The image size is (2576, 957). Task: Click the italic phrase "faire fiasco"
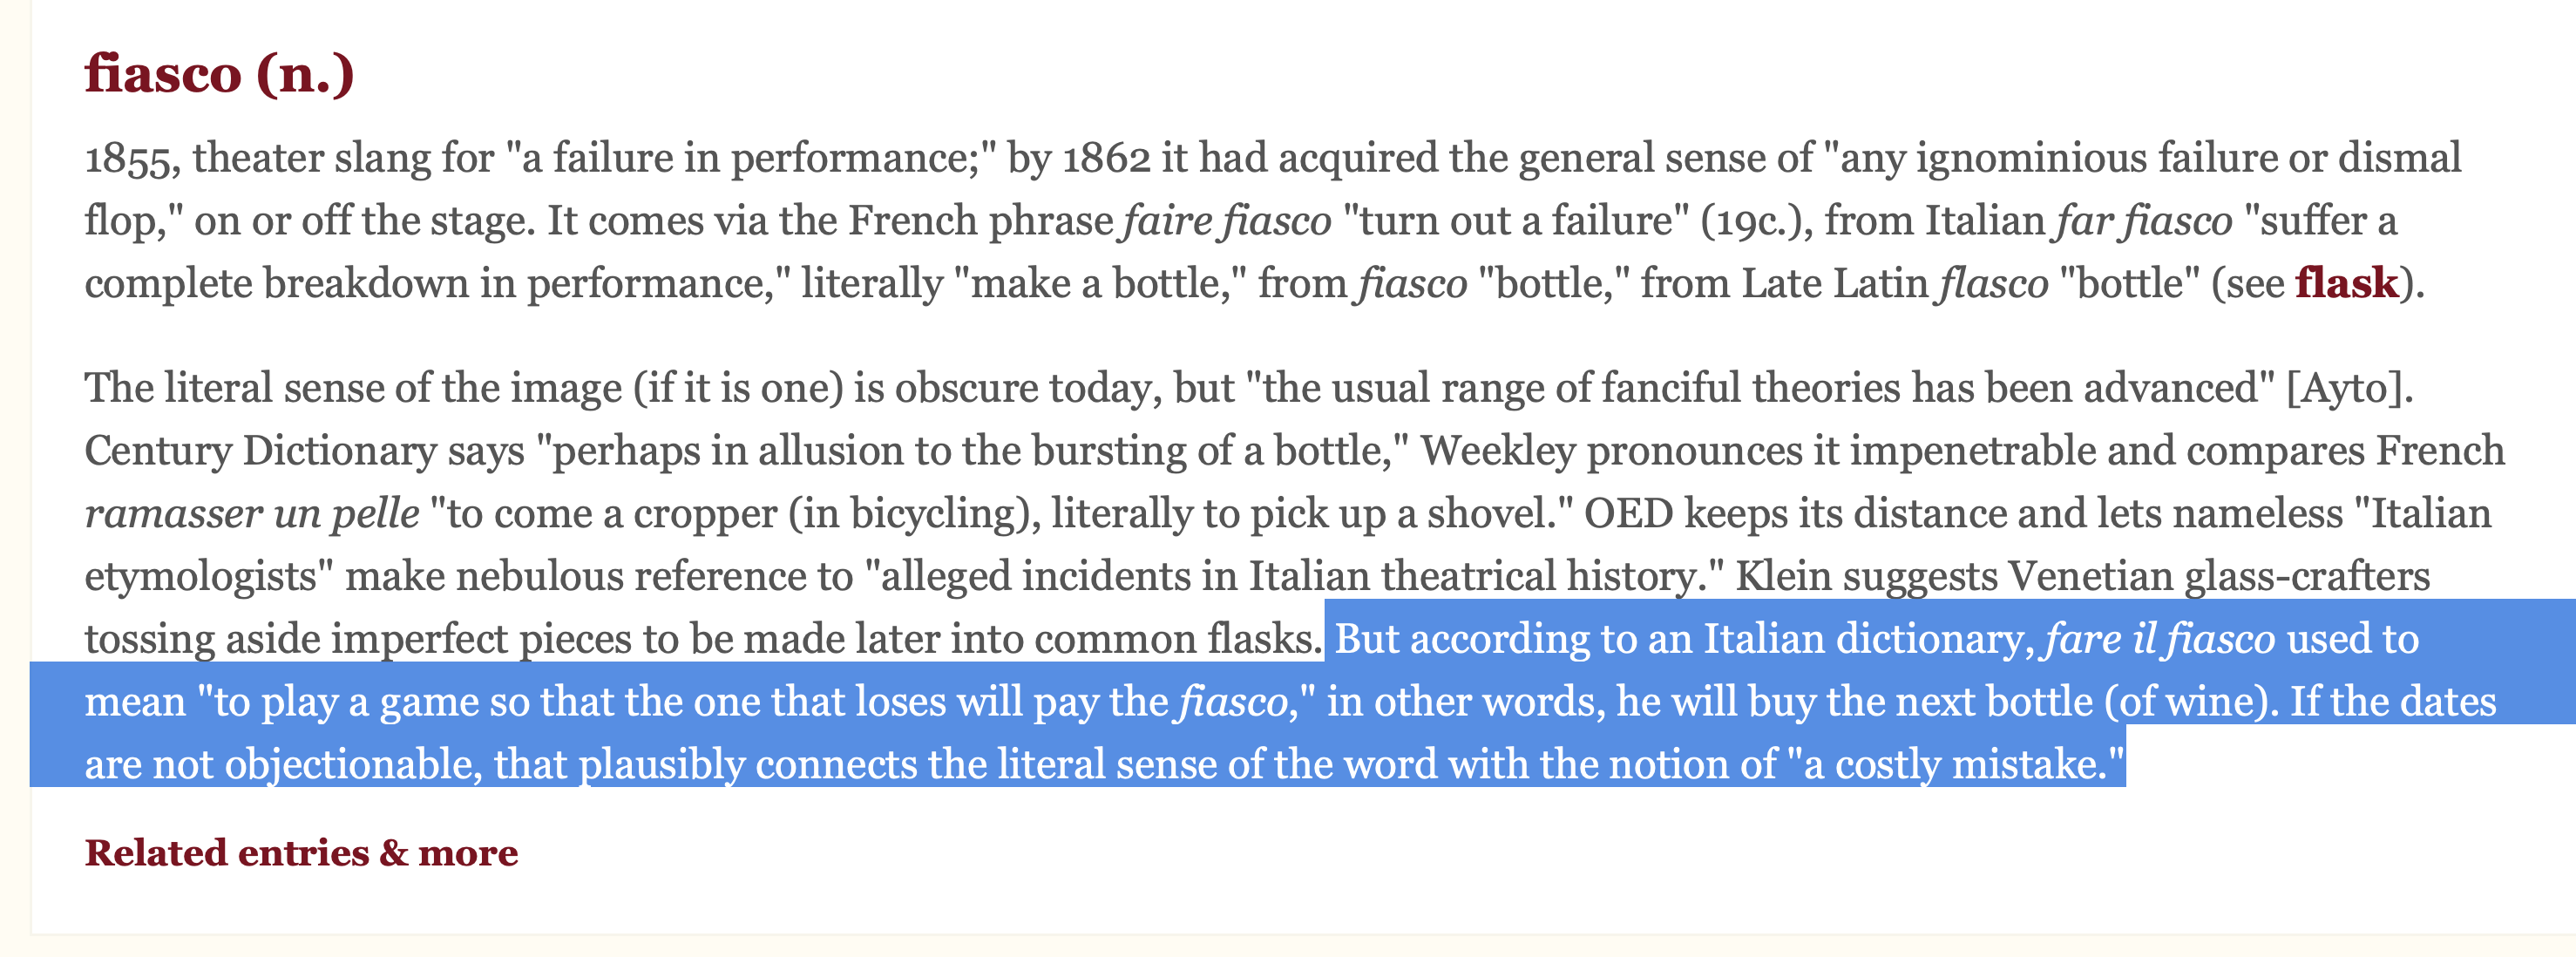[x=1227, y=221]
